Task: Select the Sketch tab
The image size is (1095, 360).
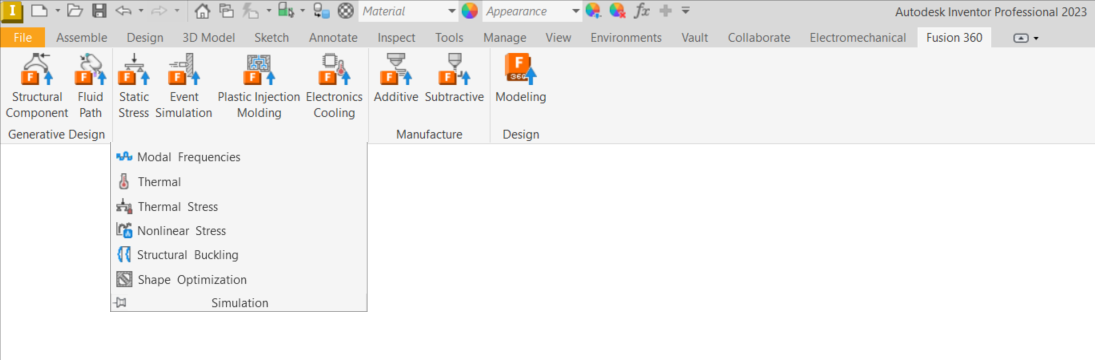Action: click(x=272, y=38)
